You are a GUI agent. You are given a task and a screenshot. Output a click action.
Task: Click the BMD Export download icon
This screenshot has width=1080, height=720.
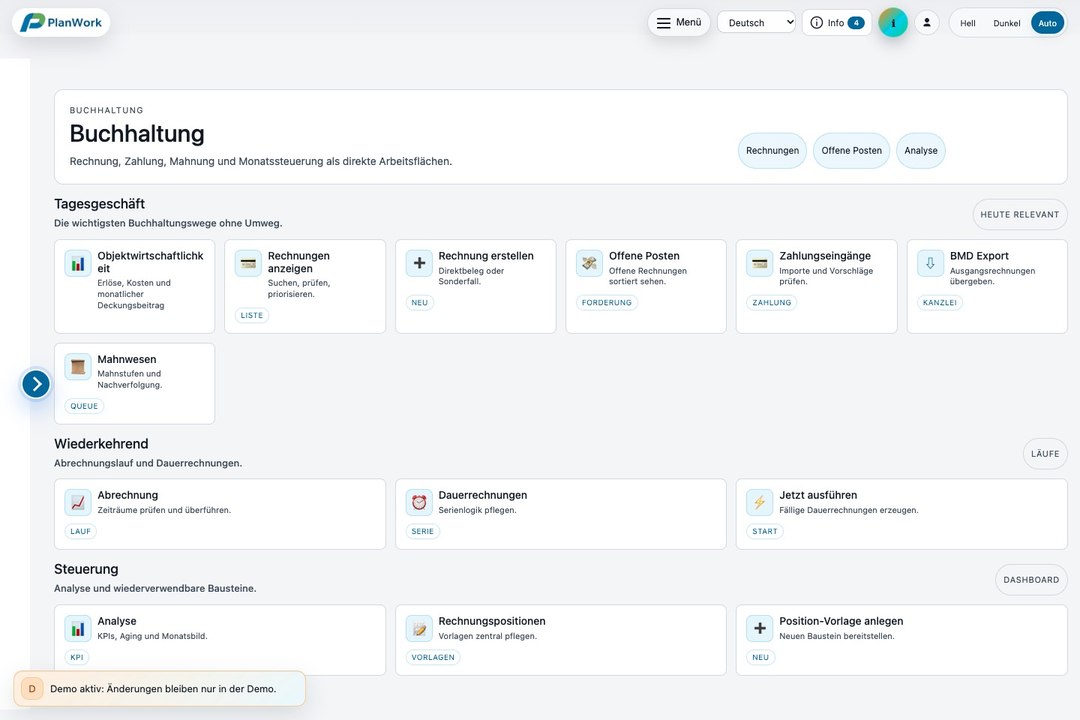coord(930,263)
